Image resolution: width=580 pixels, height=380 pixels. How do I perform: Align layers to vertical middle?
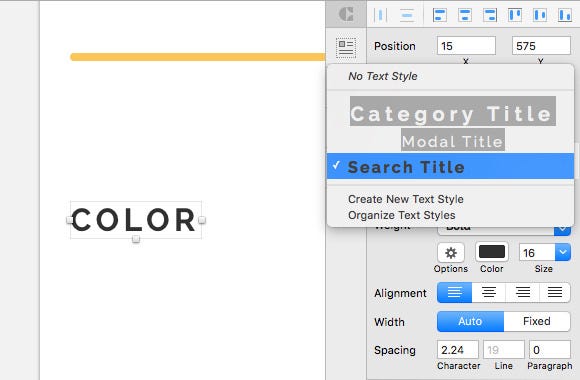pyautogui.click(x=540, y=15)
